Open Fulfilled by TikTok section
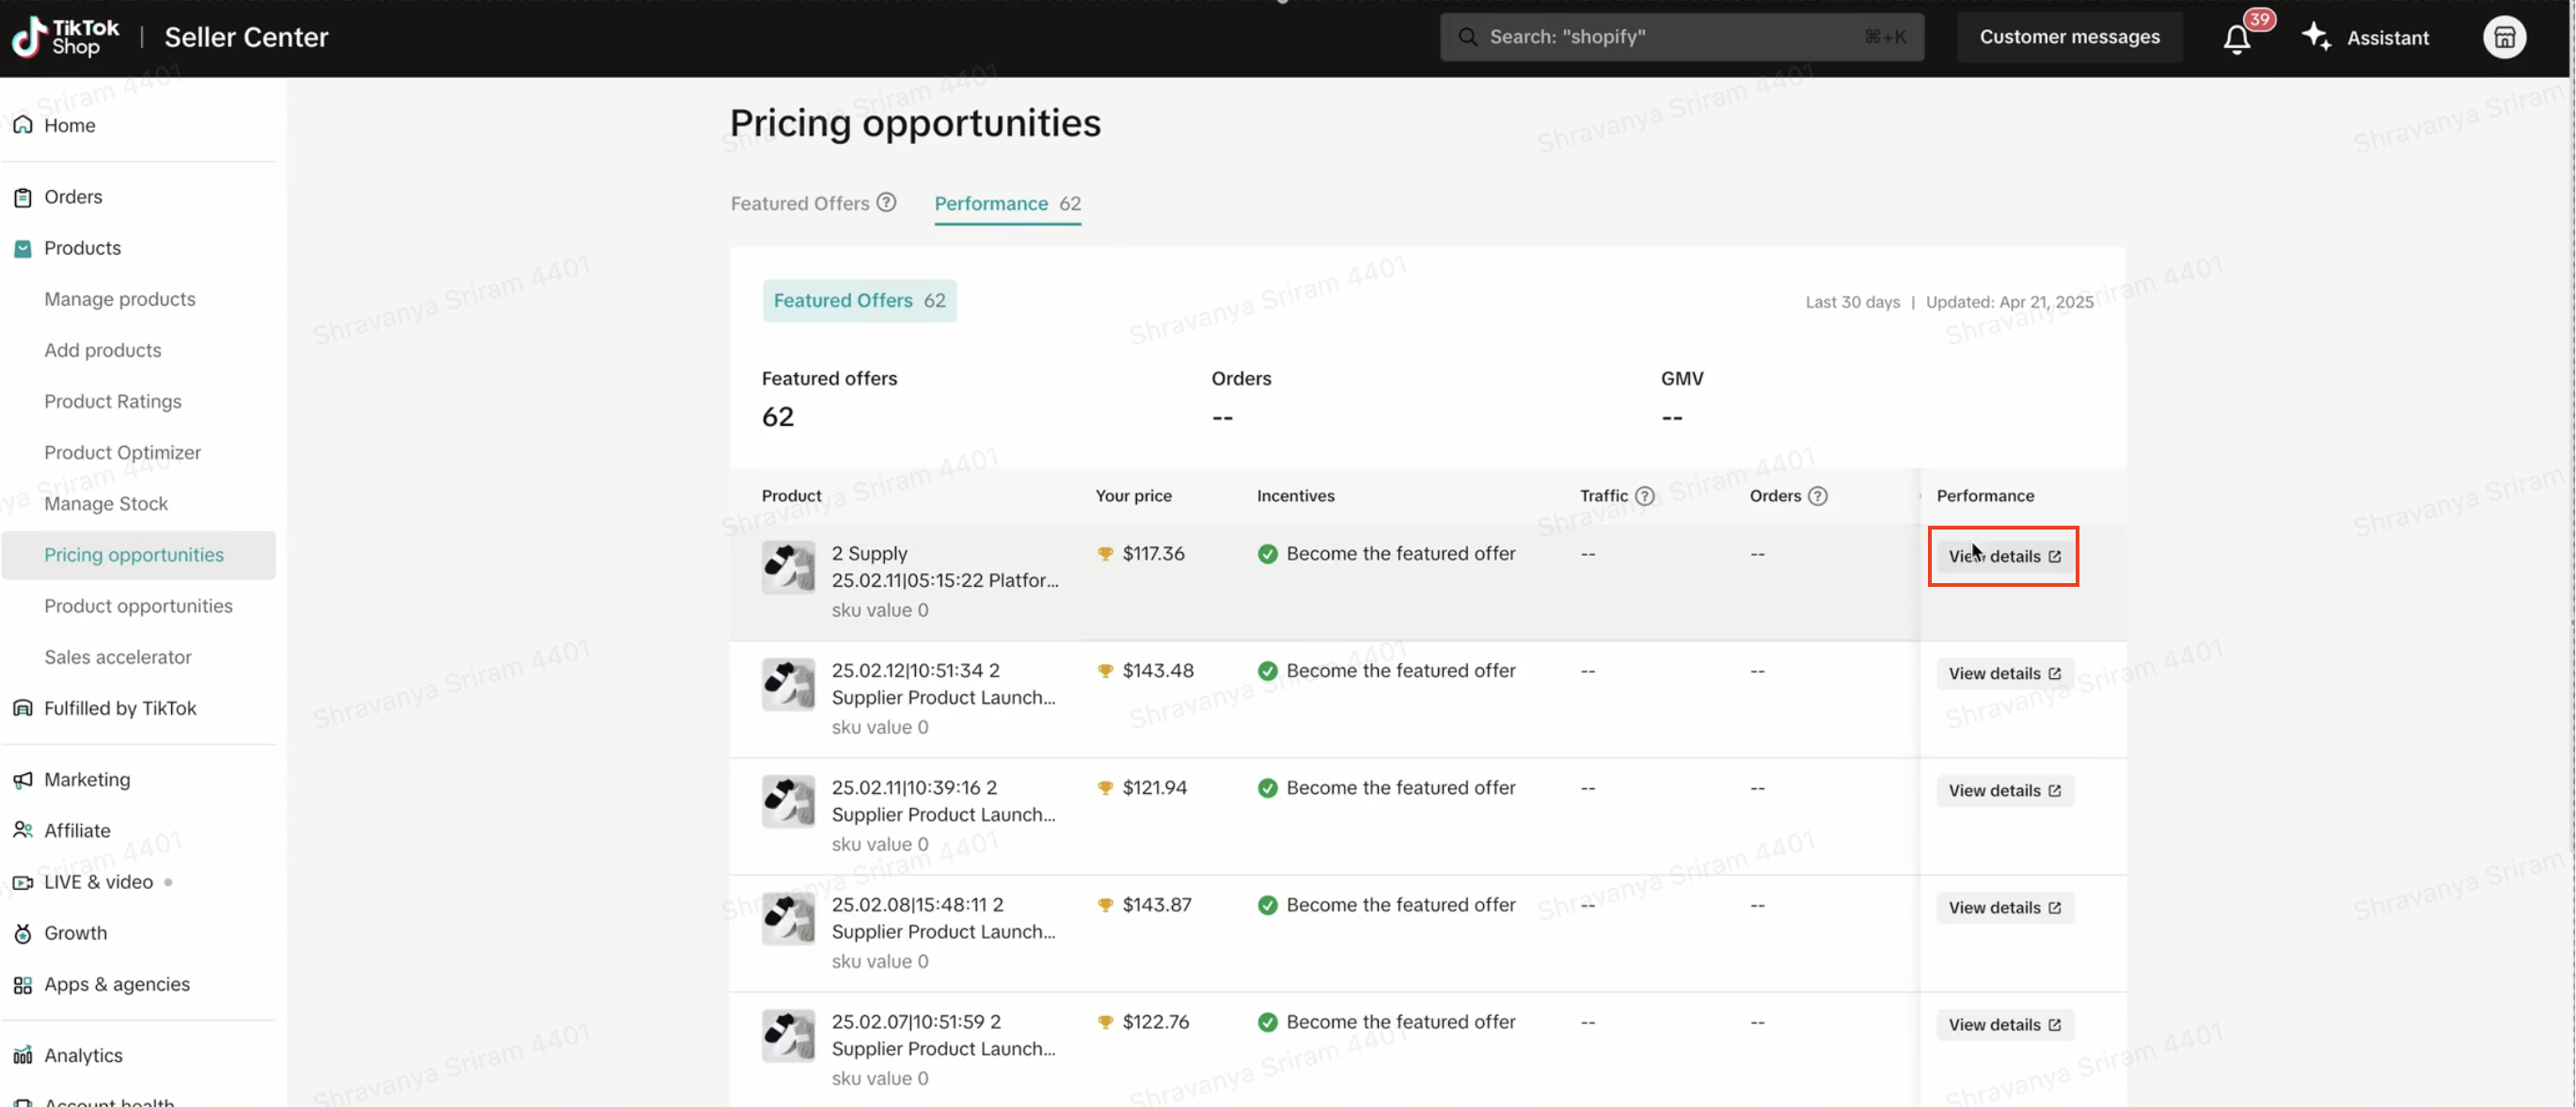This screenshot has height=1107, width=2576. 120,708
